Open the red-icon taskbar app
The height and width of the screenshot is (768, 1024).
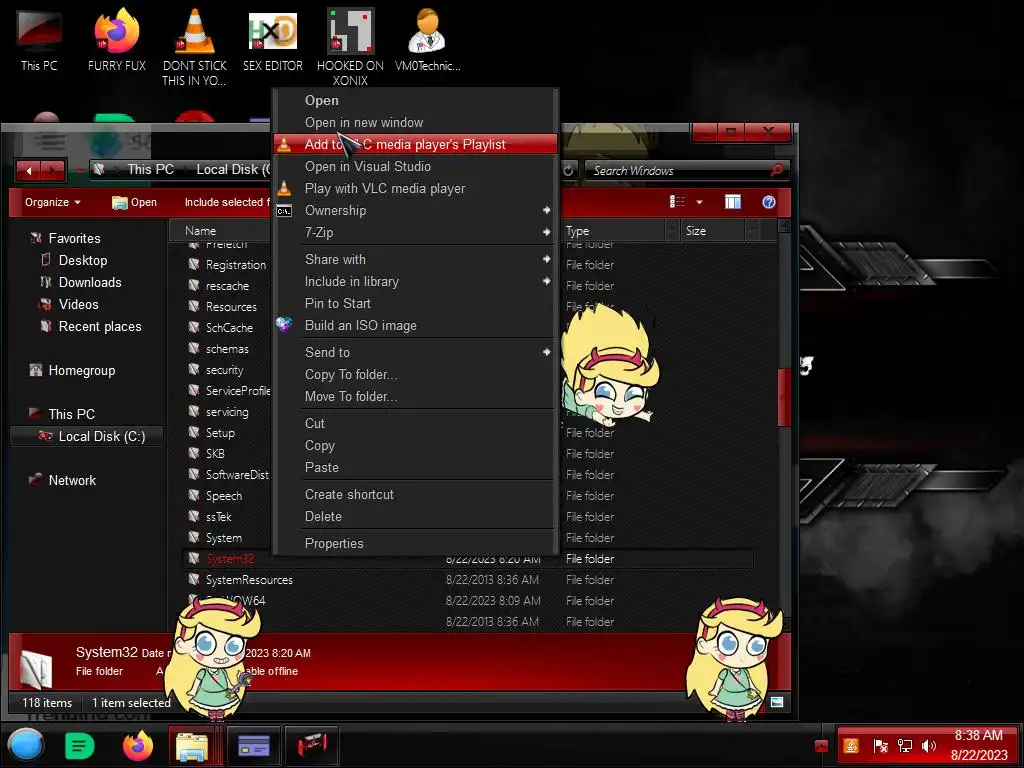coord(312,745)
